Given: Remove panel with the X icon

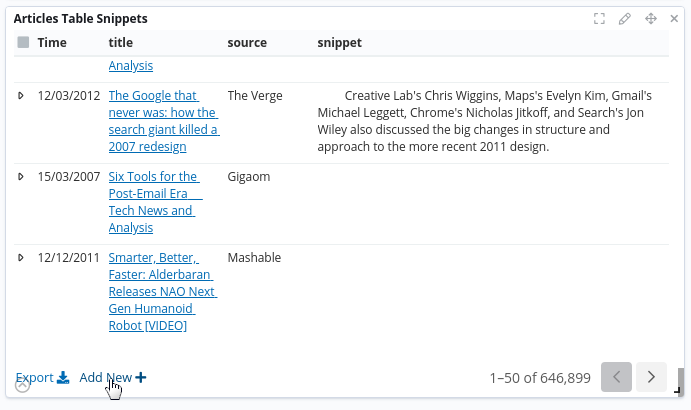Looking at the screenshot, I should (x=675, y=19).
